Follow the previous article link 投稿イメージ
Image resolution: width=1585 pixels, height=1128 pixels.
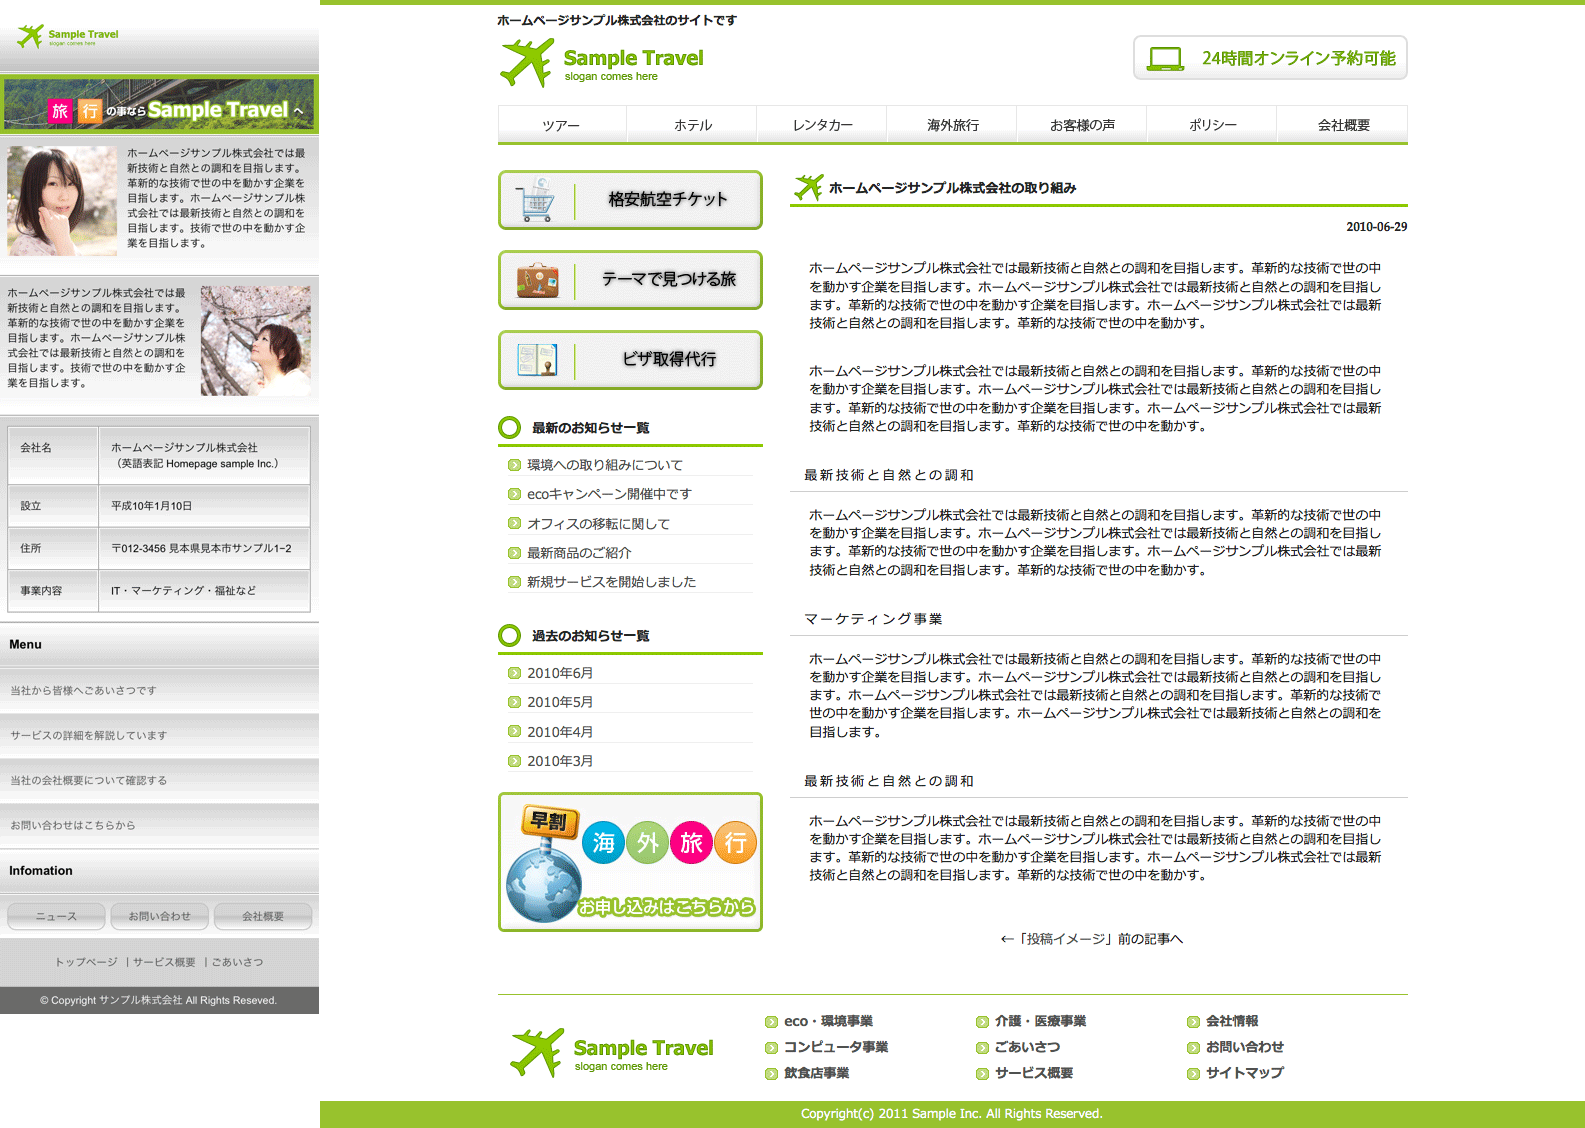click(1092, 939)
